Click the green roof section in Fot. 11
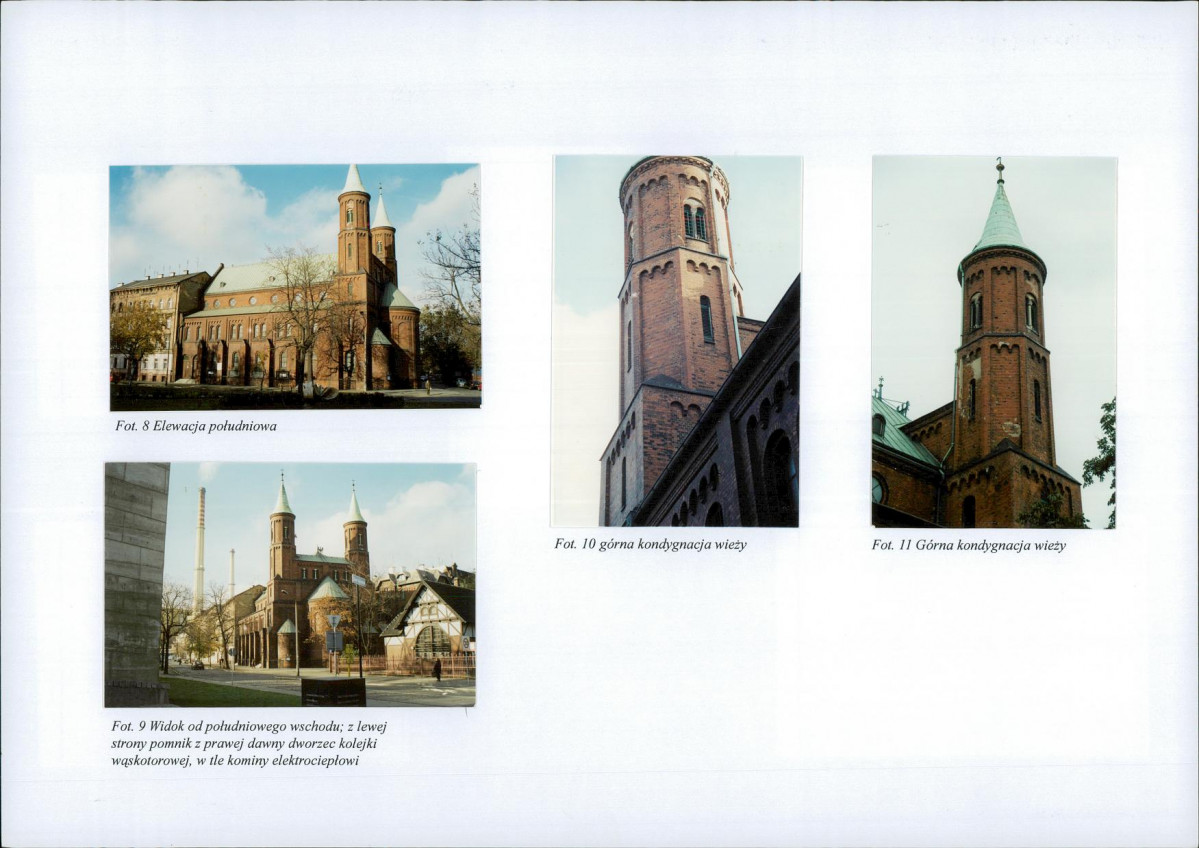 (x=901, y=433)
